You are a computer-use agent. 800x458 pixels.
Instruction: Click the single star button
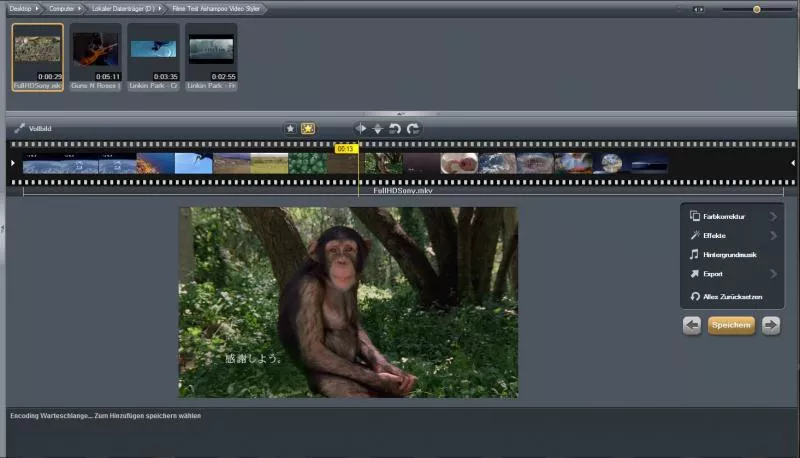click(x=290, y=129)
